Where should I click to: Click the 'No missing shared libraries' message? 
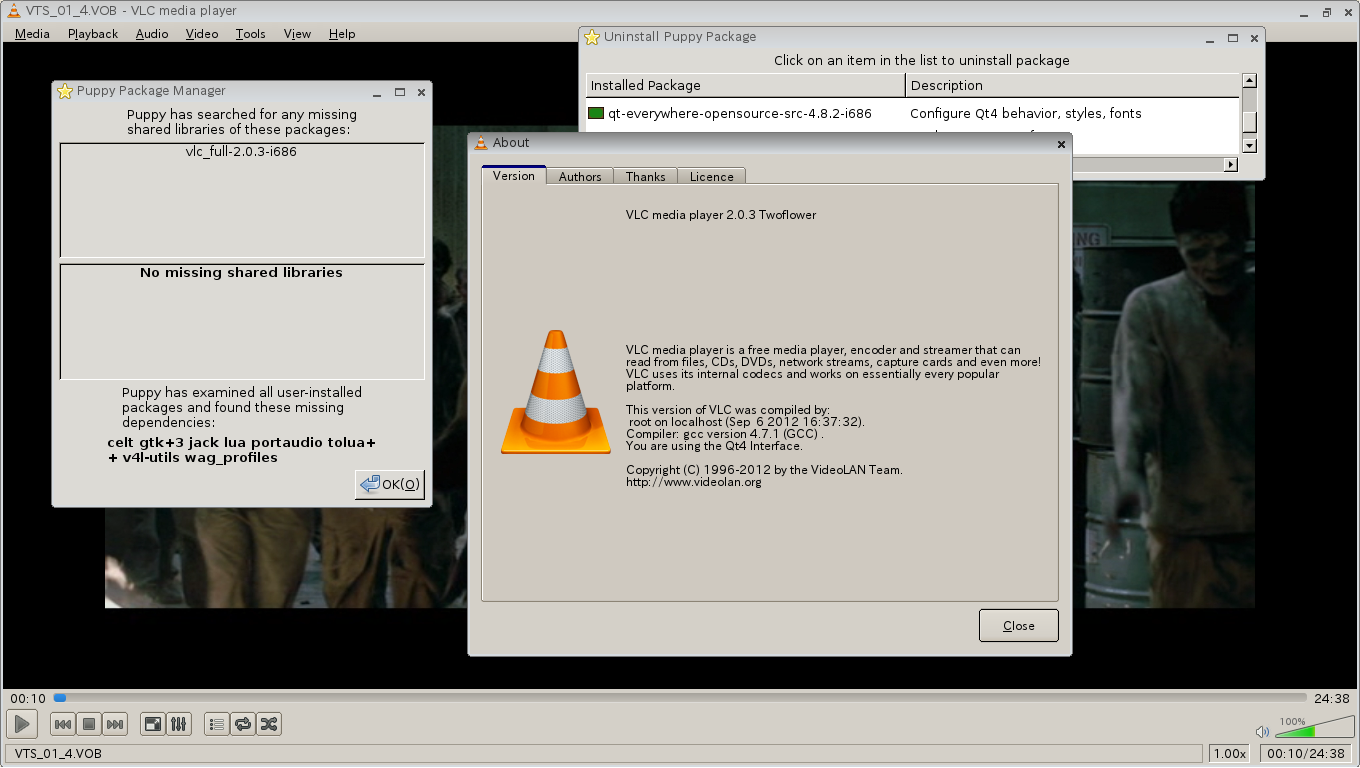241,272
